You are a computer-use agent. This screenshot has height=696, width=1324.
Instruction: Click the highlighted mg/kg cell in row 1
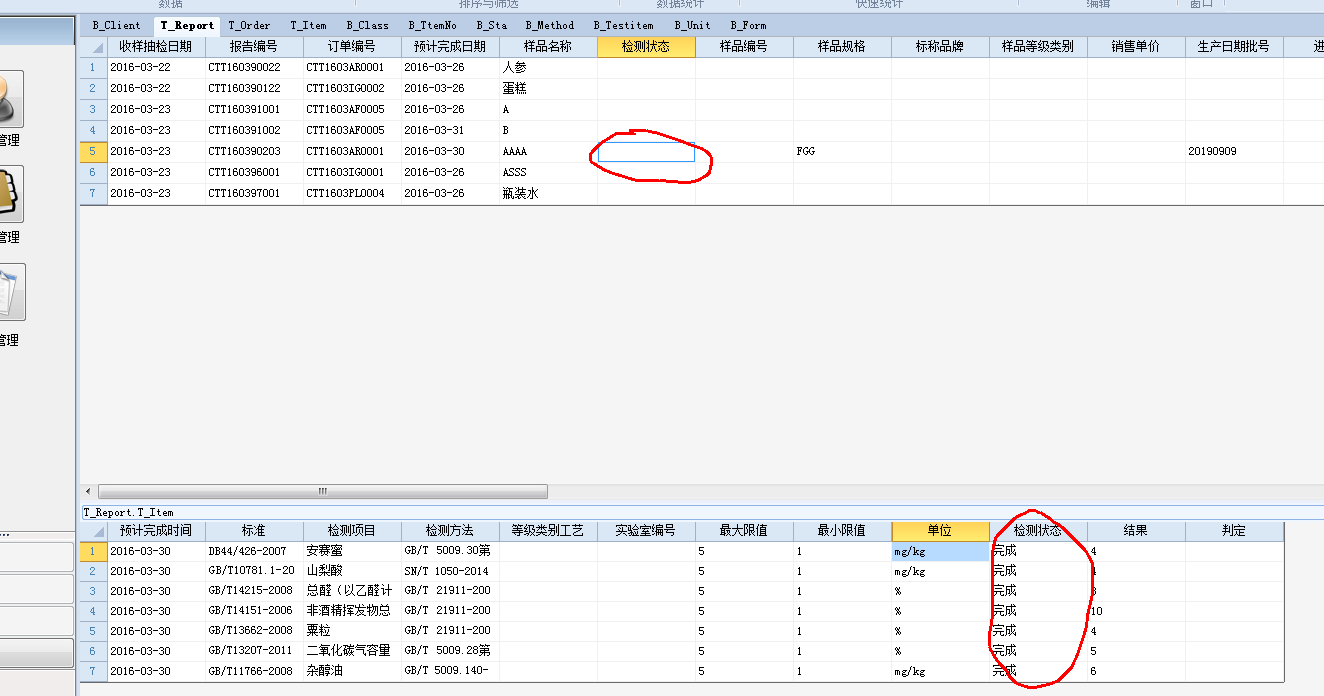click(940, 551)
